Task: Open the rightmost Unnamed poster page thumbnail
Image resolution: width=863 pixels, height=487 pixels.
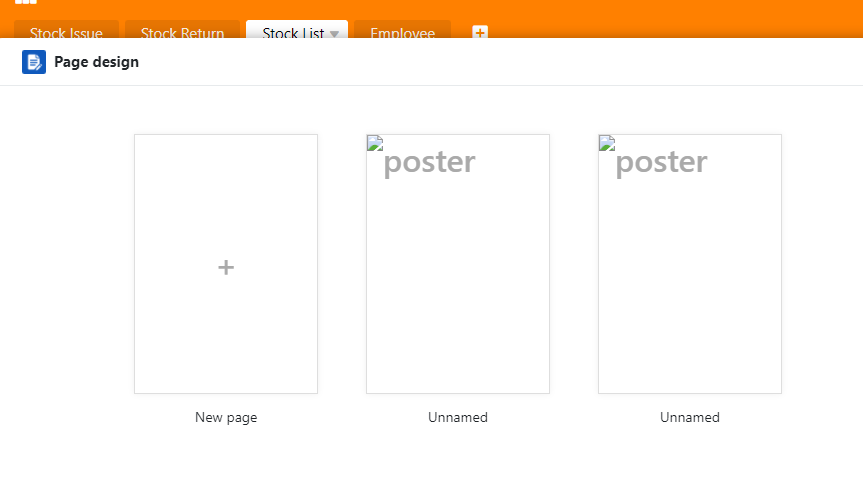Action: (x=690, y=280)
